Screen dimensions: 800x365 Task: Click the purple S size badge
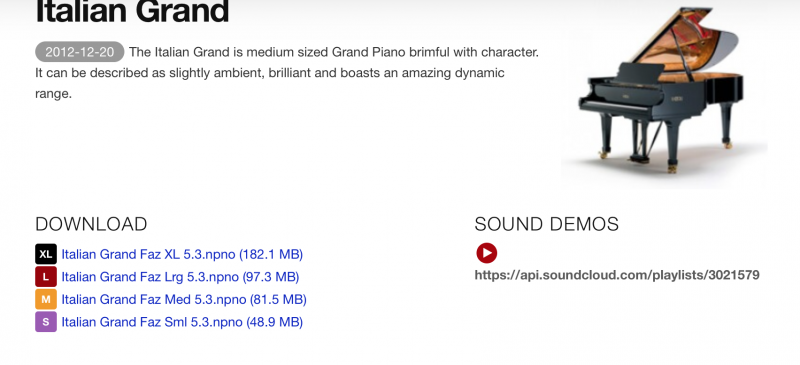click(x=46, y=322)
